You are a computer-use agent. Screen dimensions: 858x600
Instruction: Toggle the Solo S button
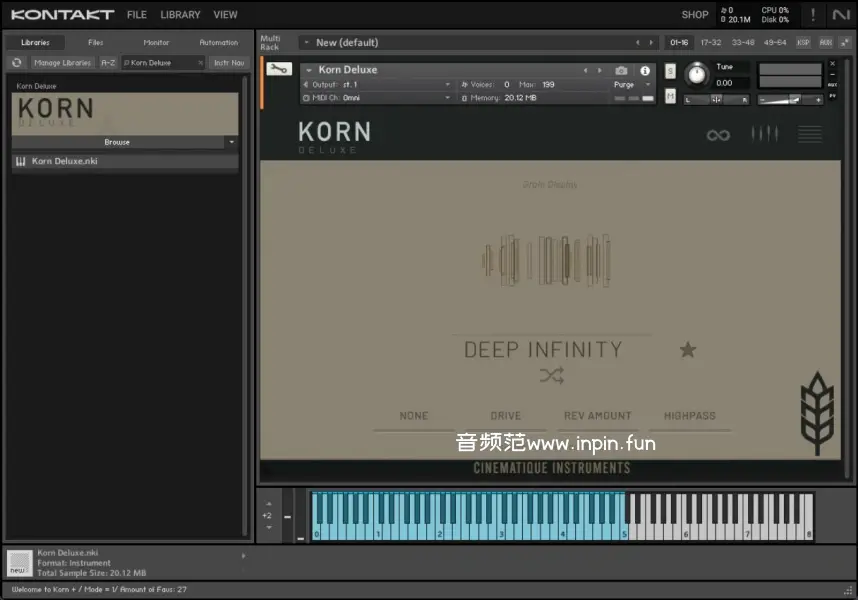670,71
